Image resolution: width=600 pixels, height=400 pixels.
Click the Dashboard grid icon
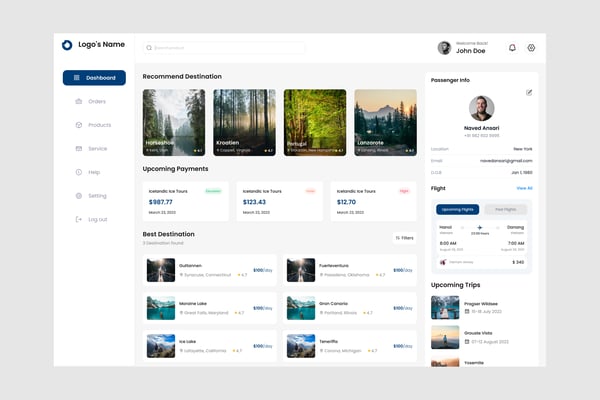(x=77, y=78)
